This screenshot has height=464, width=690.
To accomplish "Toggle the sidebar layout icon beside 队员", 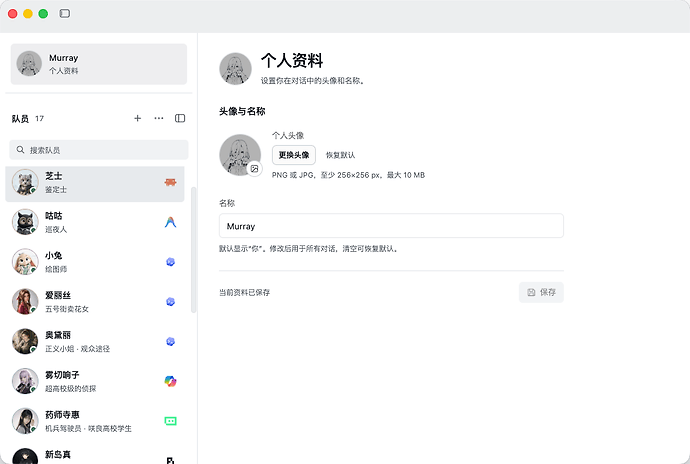I will pyautogui.click(x=180, y=118).
